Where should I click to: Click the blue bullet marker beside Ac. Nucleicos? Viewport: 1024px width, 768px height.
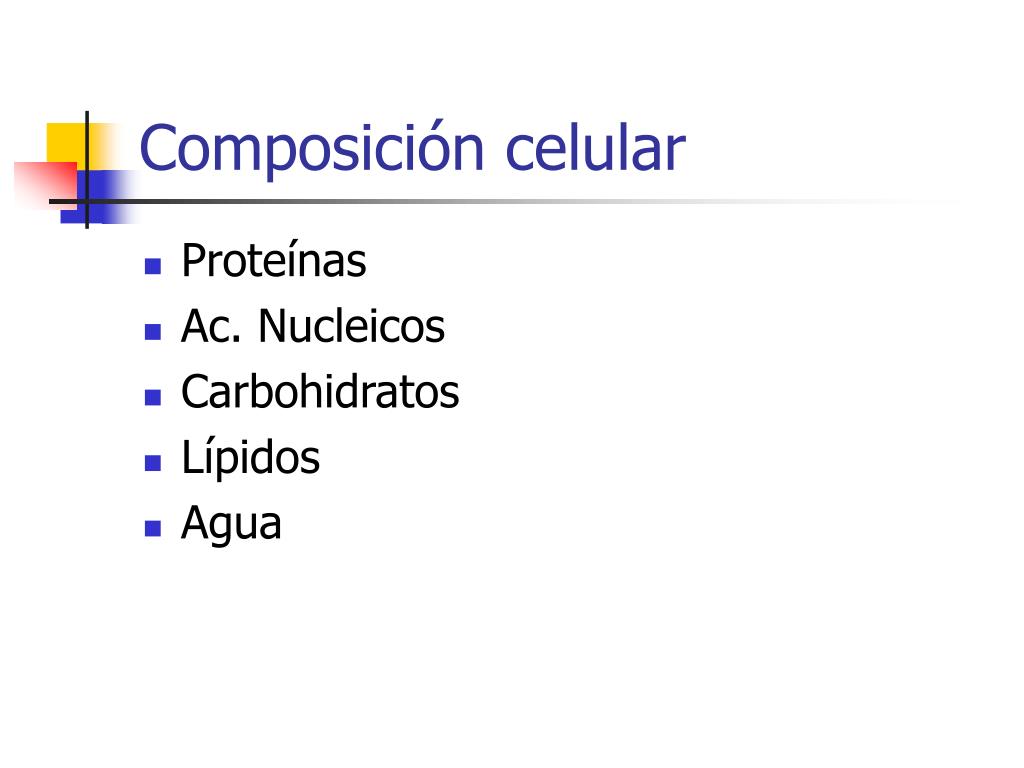[x=153, y=332]
